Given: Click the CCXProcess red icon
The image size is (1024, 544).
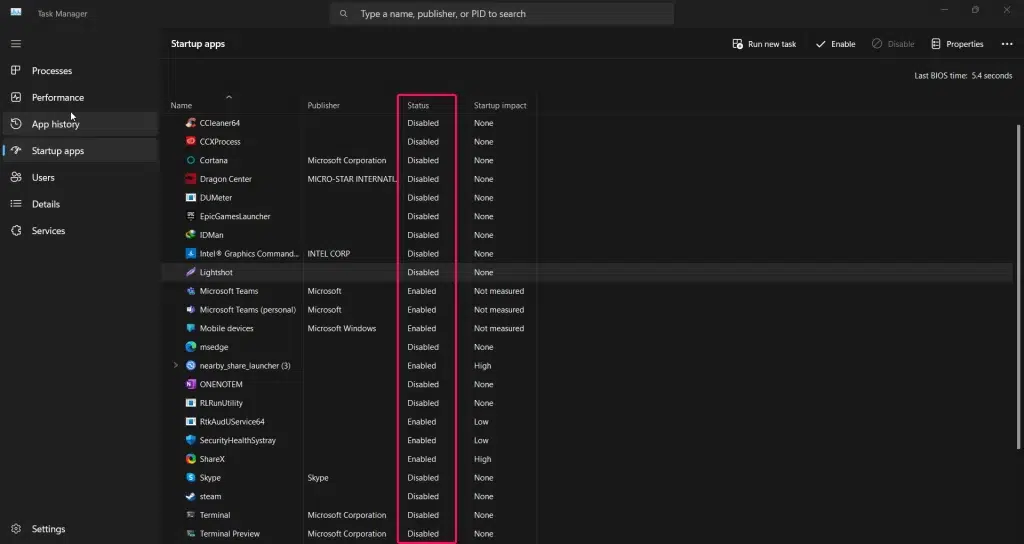Looking at the screenshot, I should click(x=191, y=141).
